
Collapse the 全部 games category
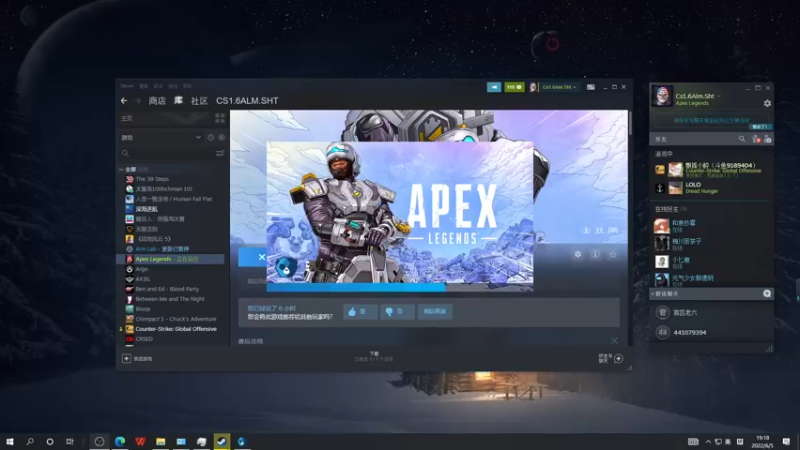[121, 169]
